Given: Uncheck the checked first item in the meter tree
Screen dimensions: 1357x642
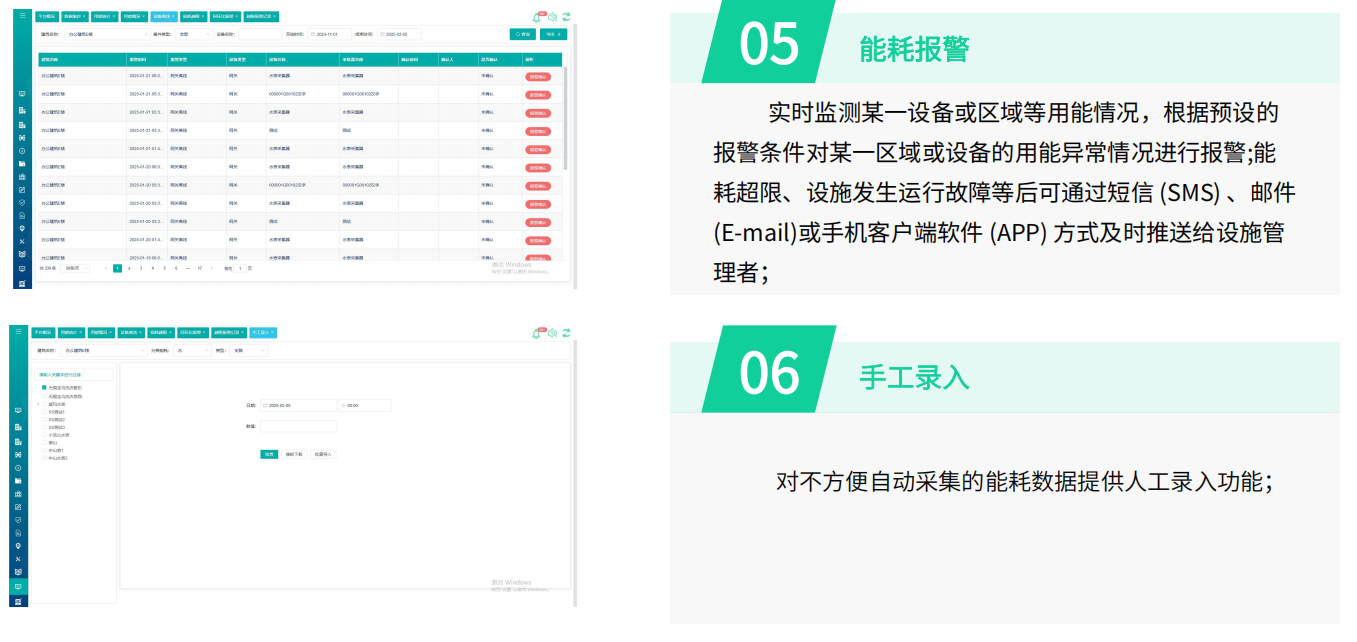Looking at the screenshot, I should coord(44,388).
